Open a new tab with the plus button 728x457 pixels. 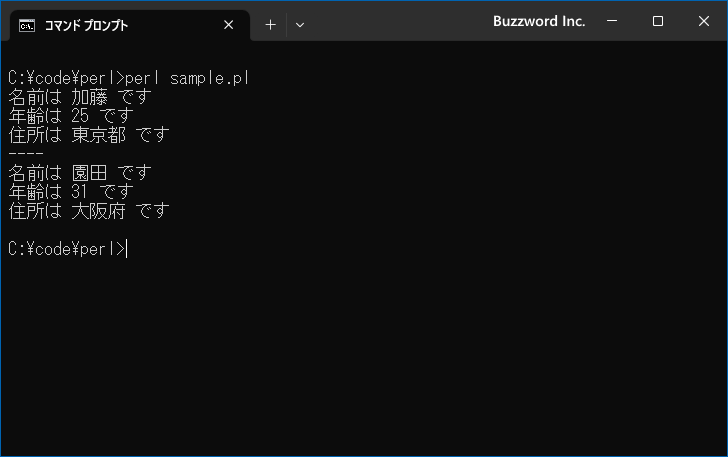coord(270,25)
